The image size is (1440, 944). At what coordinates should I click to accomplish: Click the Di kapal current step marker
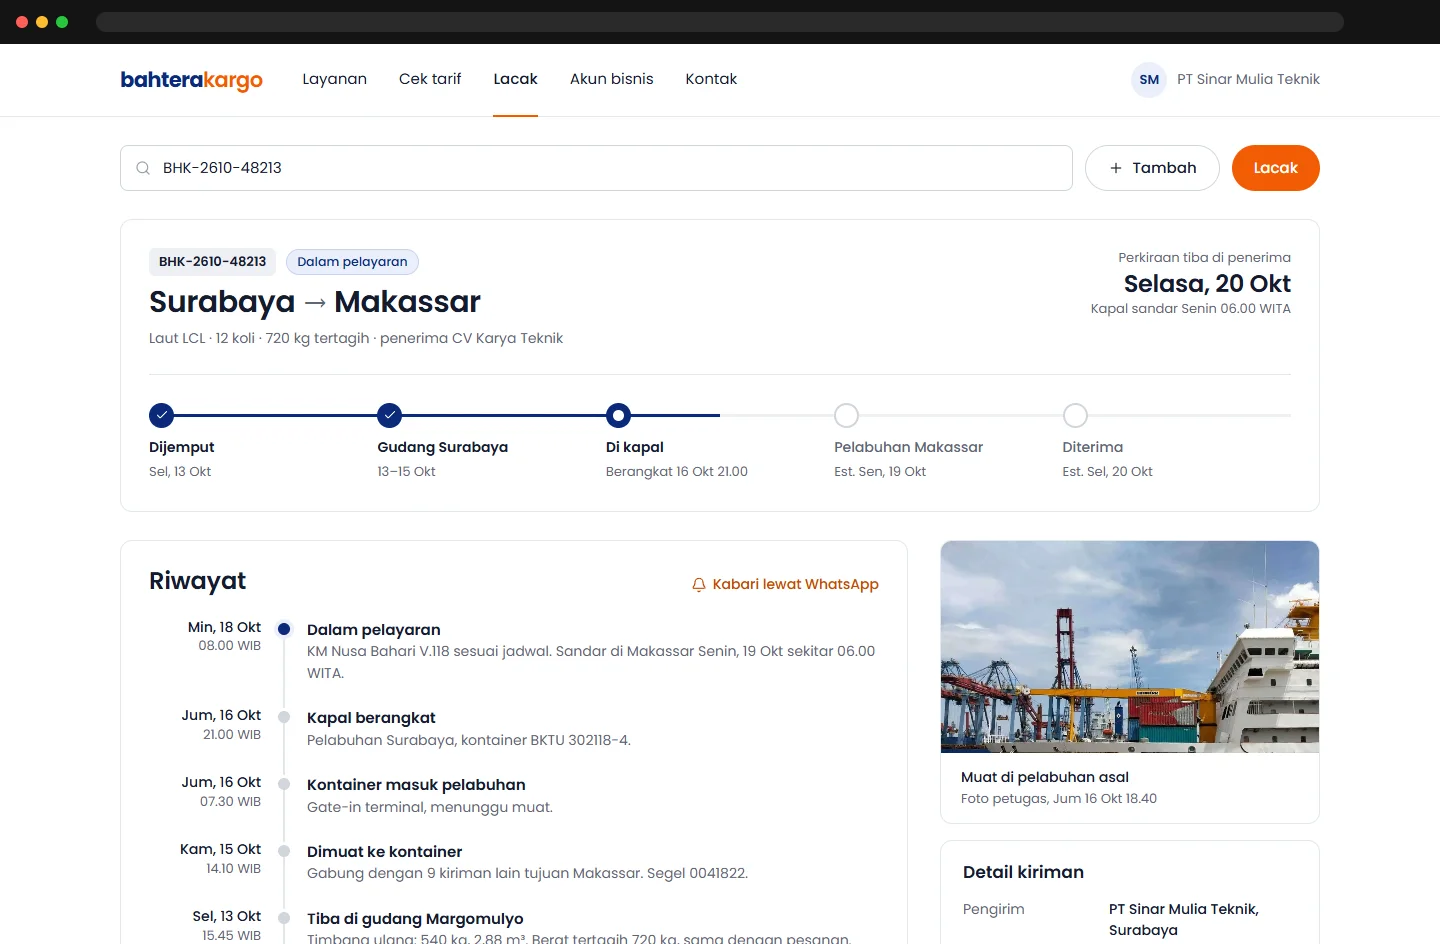coord(618,415)
